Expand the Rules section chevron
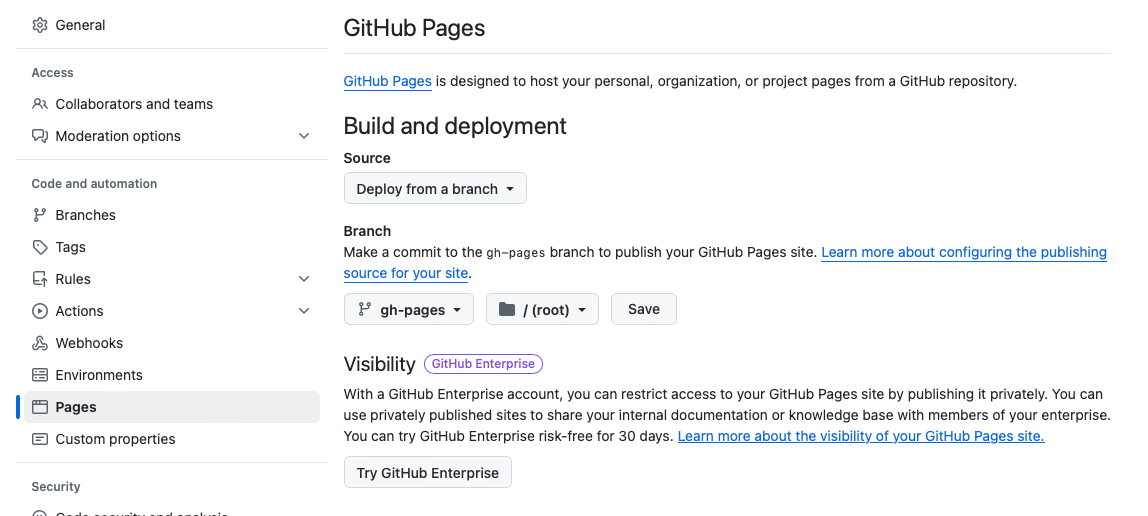The width and height of the screenshot is (1148, 516). (x=304, y=279)
